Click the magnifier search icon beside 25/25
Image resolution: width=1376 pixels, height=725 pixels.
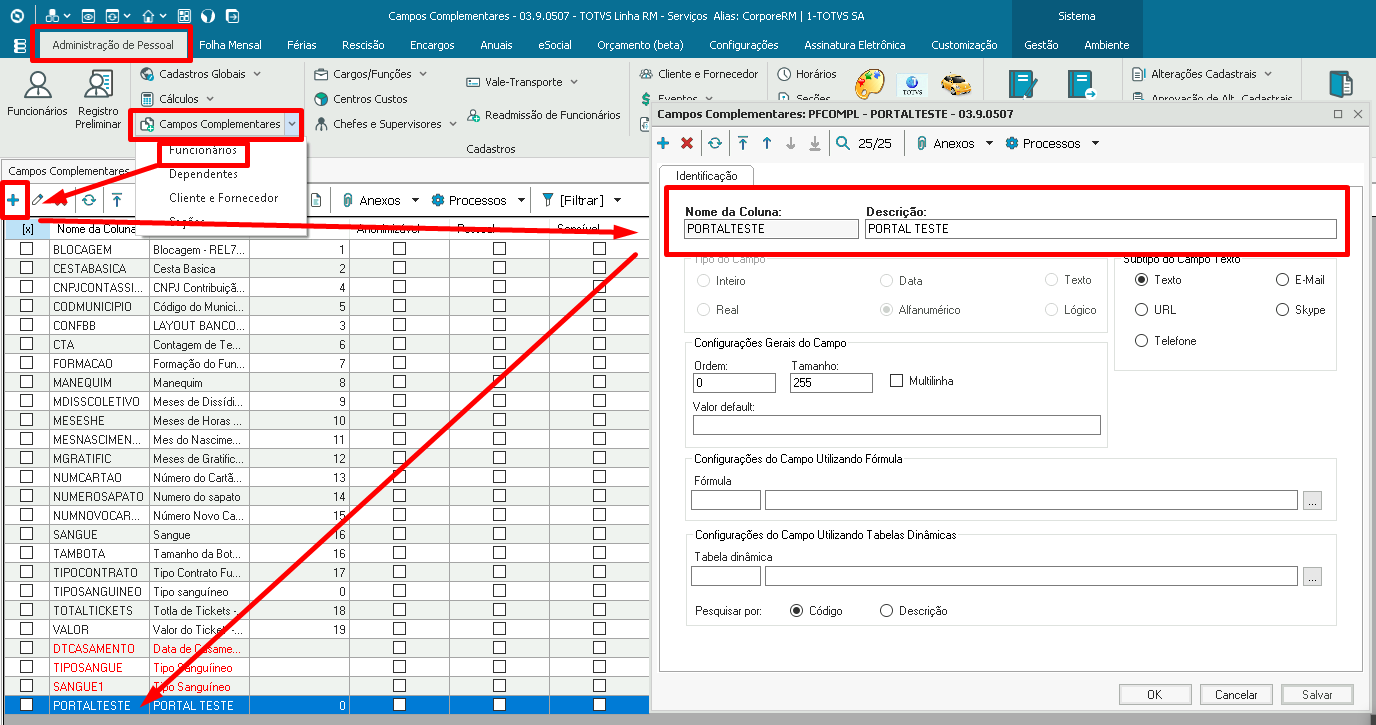click(x=843, y=144)
